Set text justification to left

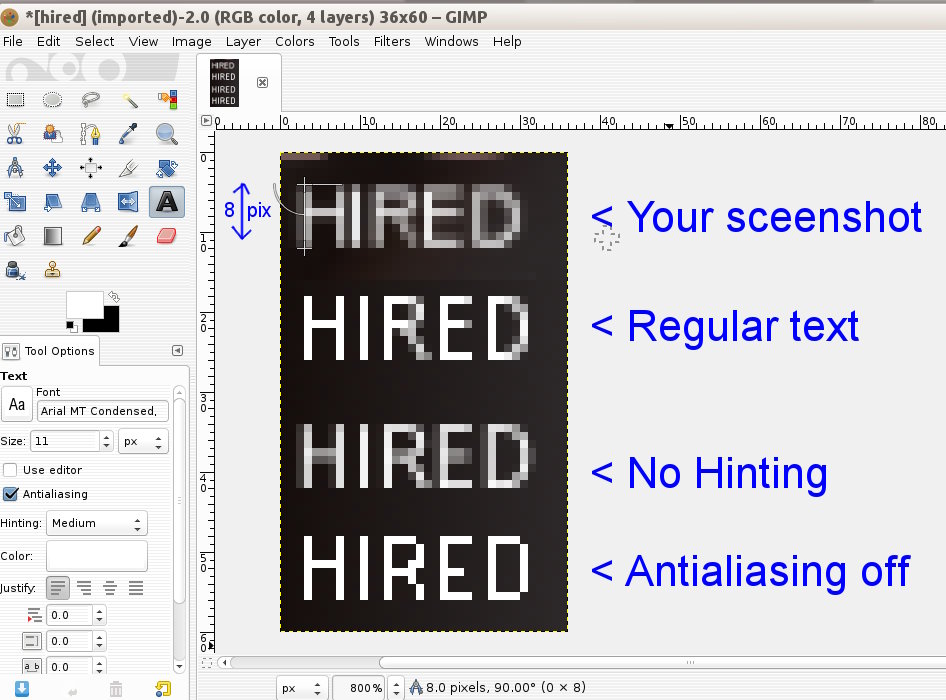click(58, 588)
